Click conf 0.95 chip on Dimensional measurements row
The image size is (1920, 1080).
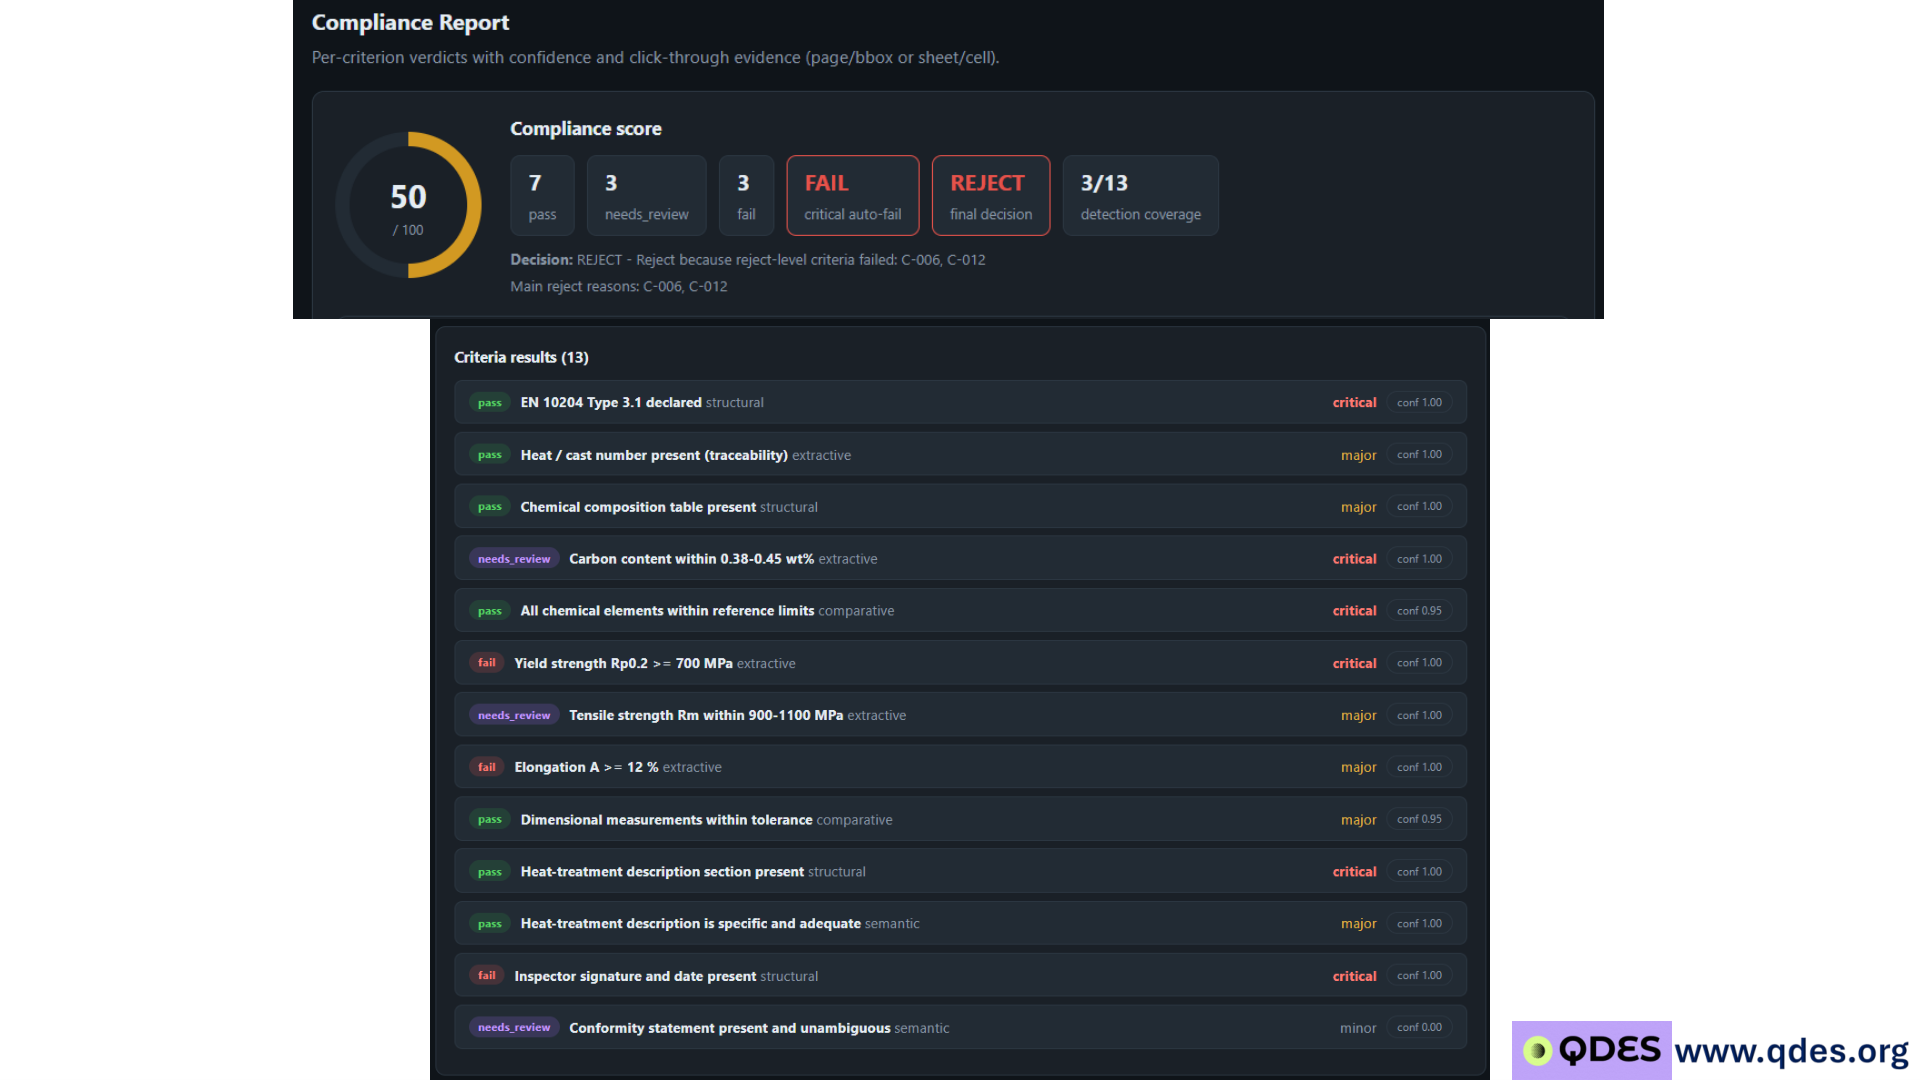[1419, 819]
